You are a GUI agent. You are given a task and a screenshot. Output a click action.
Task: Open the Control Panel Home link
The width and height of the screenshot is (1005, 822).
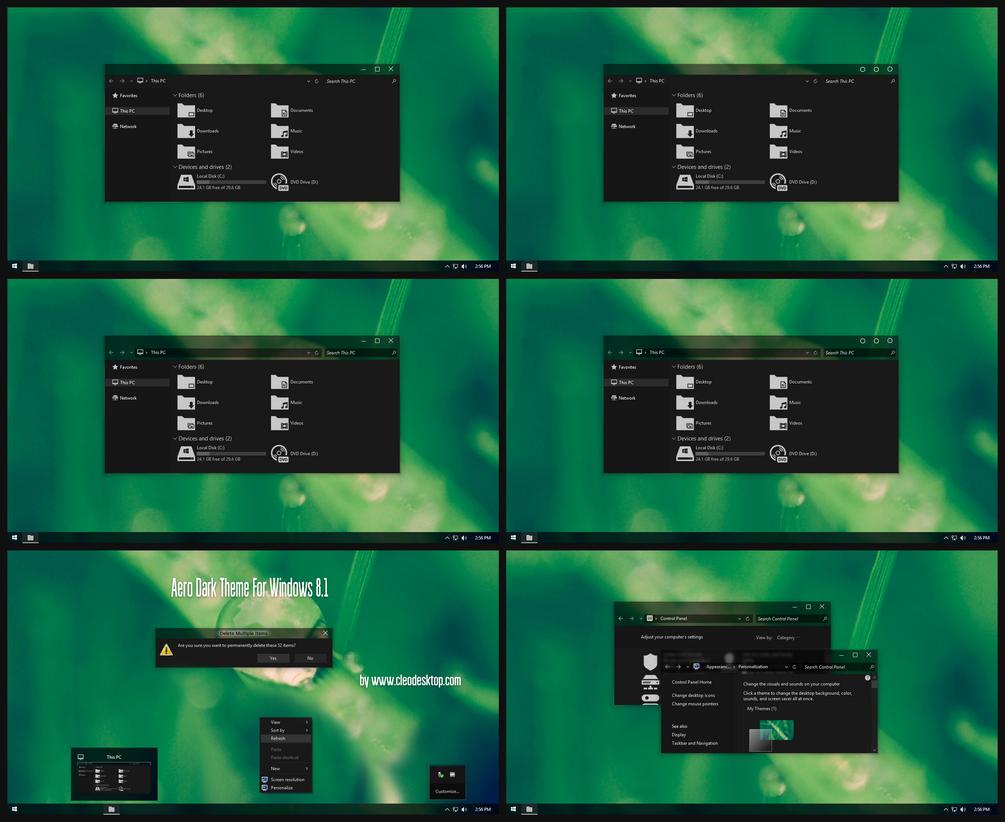692,682
